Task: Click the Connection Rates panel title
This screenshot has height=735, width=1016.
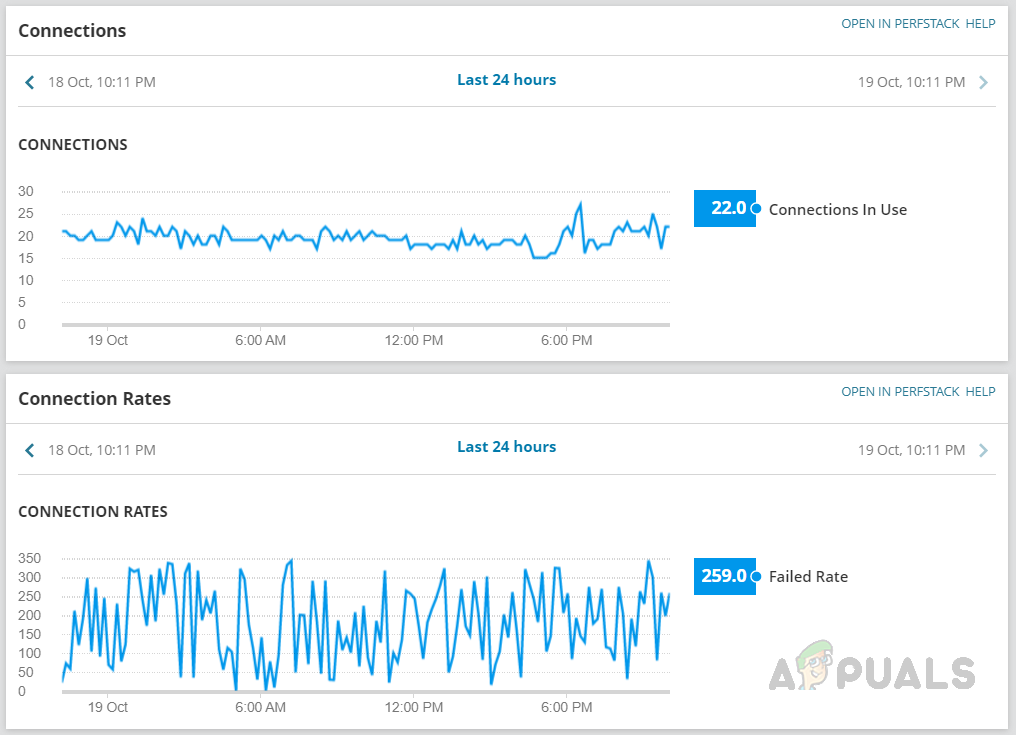Action: click(94, 398)
